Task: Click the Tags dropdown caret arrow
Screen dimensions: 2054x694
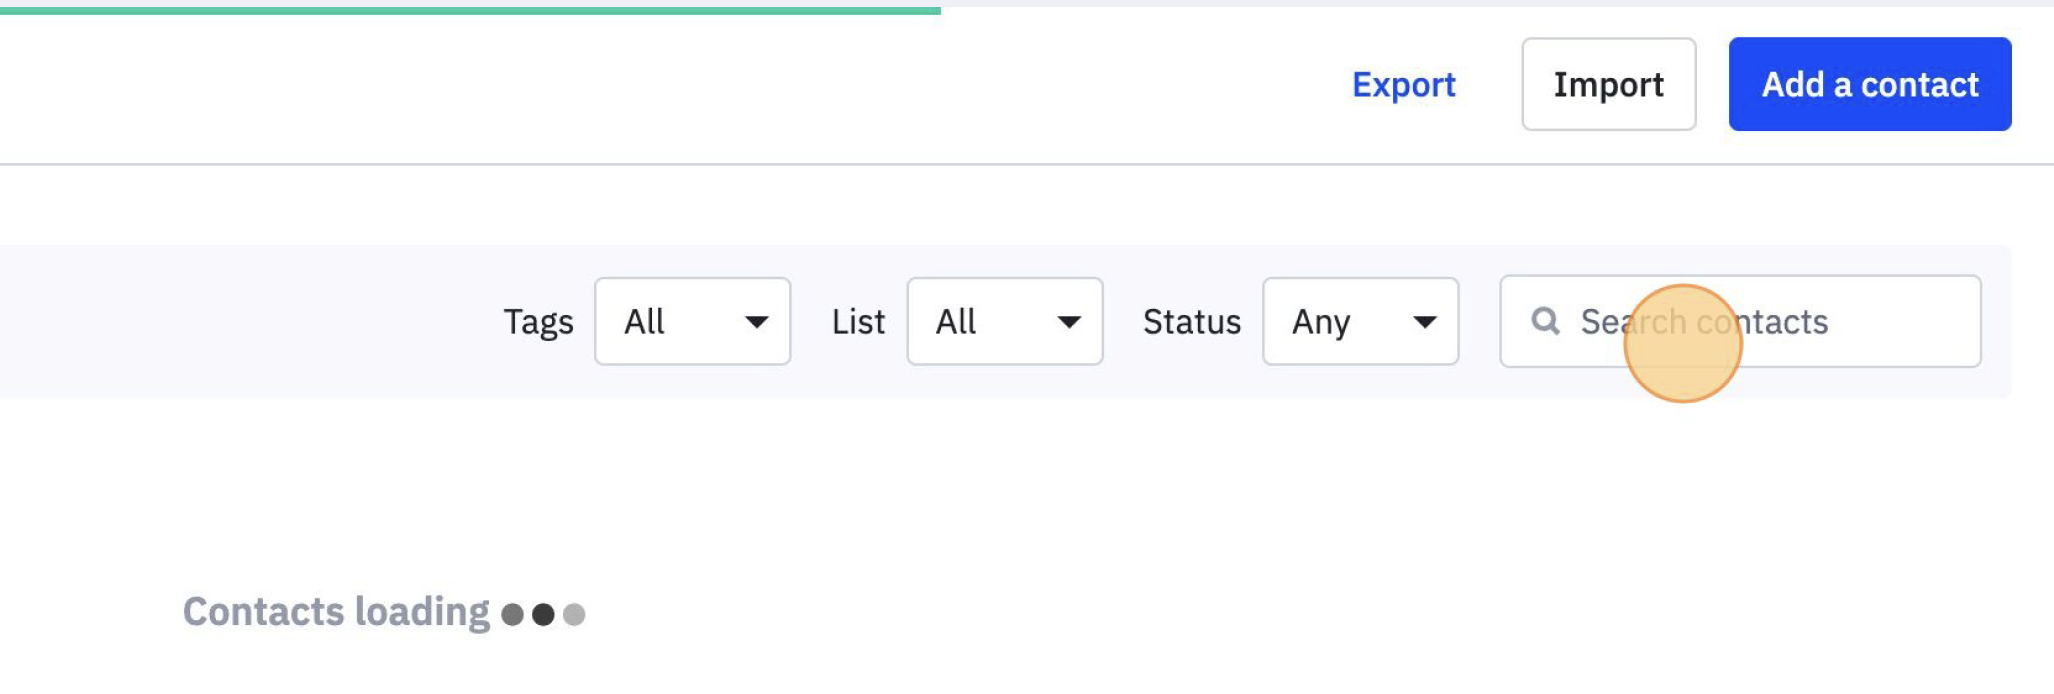Action: pos(757,322)
